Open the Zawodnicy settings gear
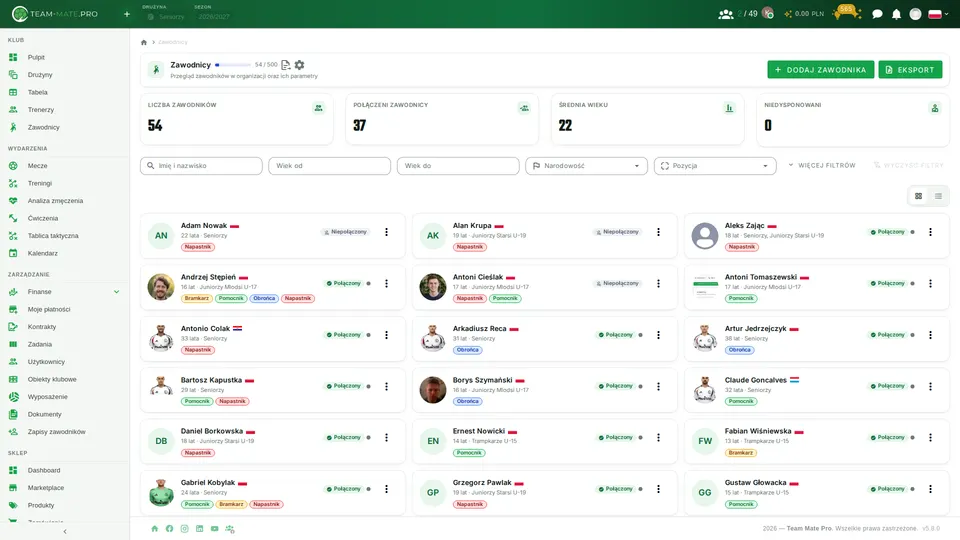The width and height of the screenshot is (960, 540). click(x=299, y=64)
